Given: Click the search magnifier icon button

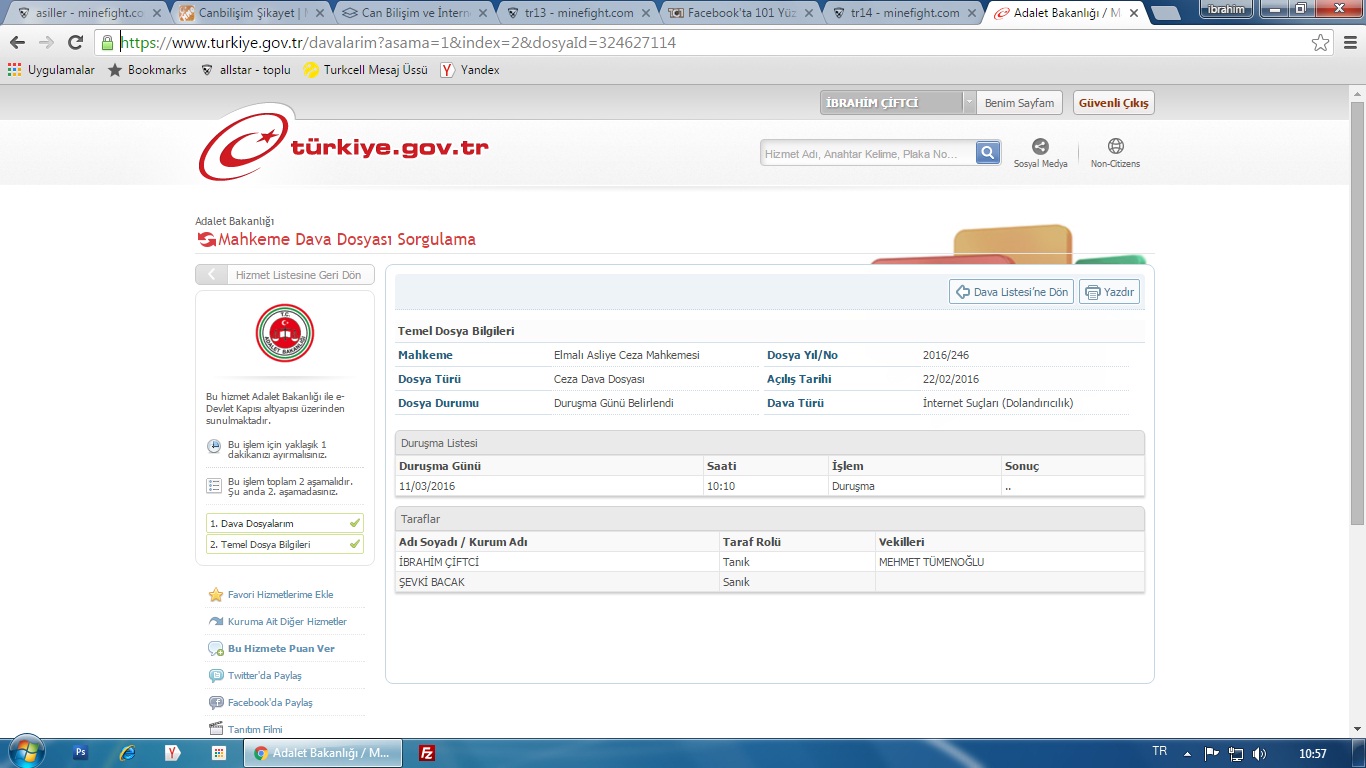Looking at the screenshot, I should point(988,153).
